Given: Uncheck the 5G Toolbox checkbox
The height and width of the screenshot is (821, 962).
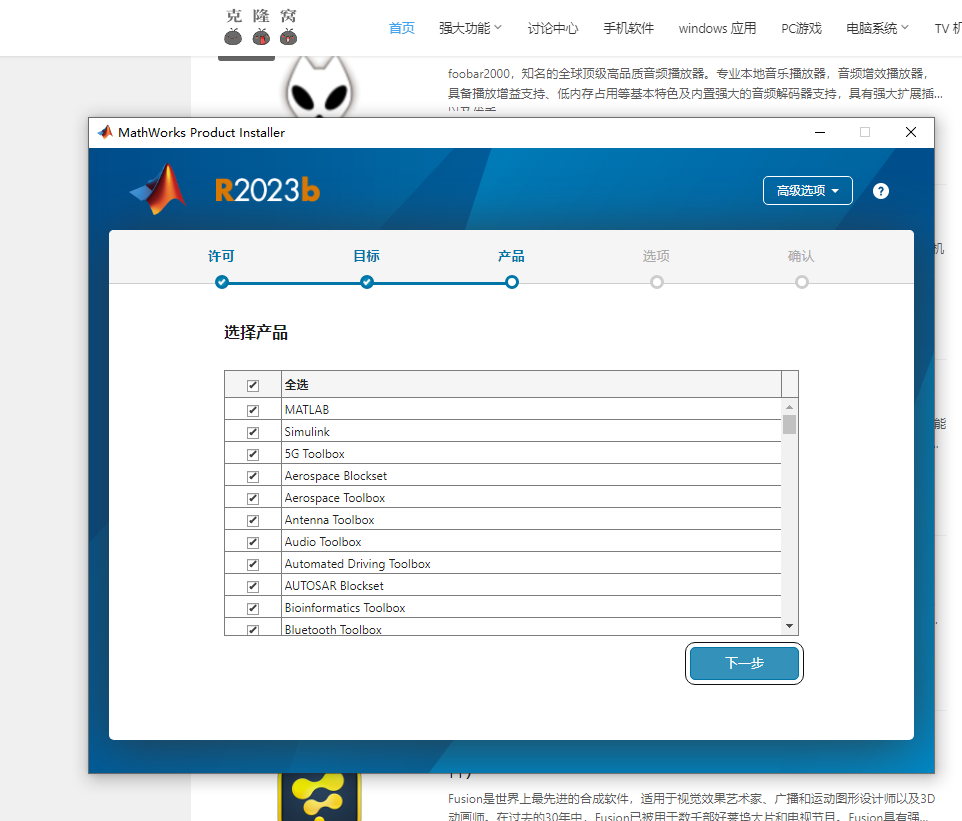Looking at the screenshot, I should click(253, 454).
